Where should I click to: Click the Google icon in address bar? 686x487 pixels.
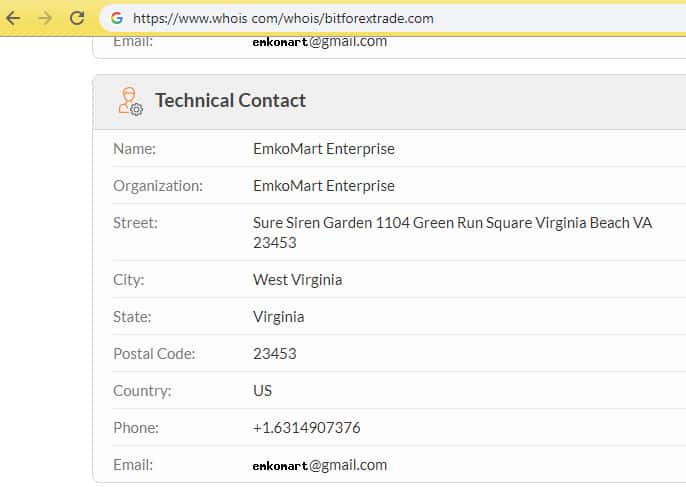coord(117,18)
